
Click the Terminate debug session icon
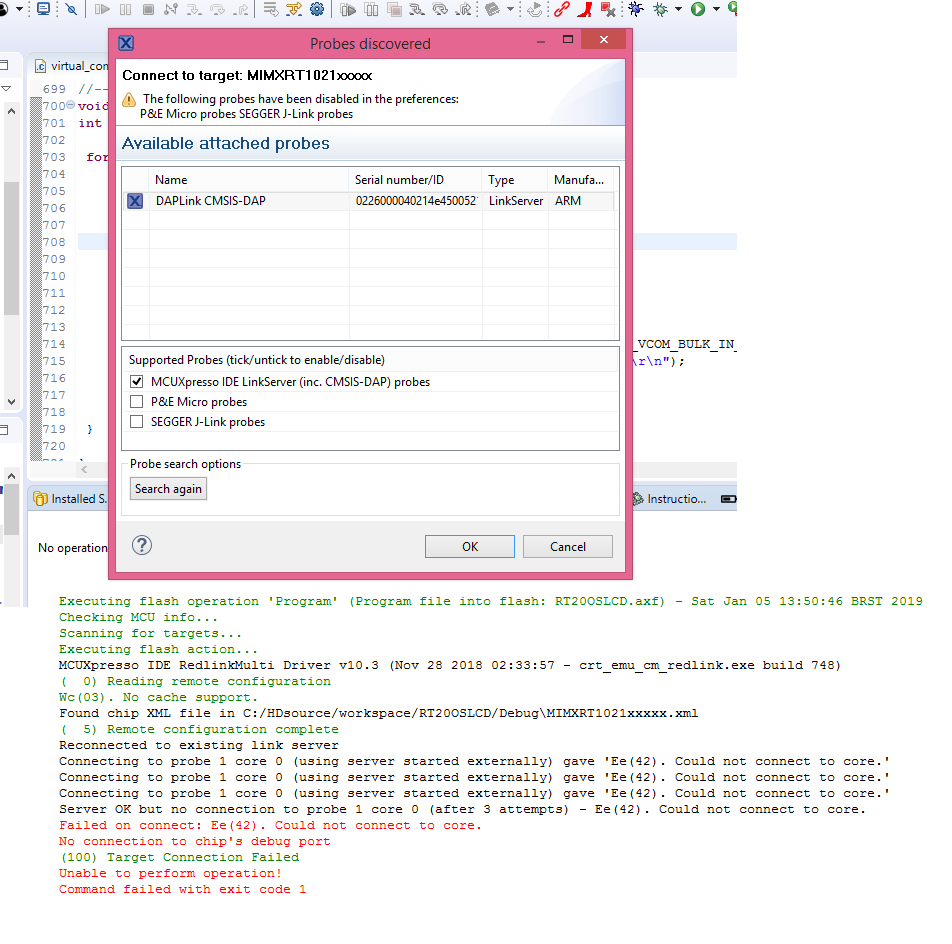click(x=147, y=11)
